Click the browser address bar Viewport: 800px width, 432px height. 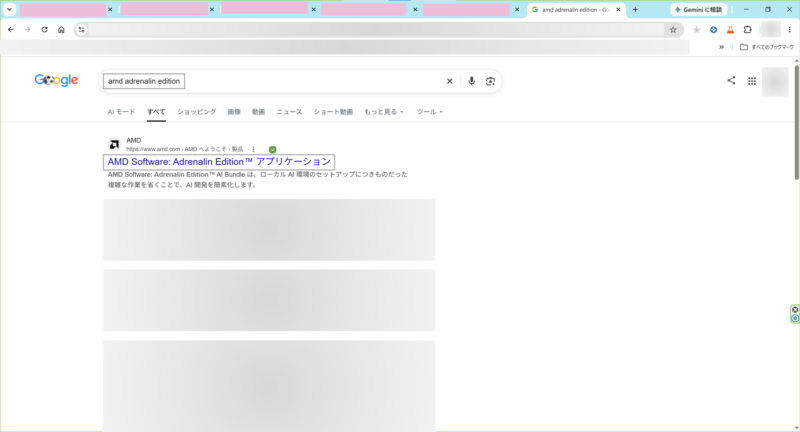pyautogui.click(x=377, y=30)
